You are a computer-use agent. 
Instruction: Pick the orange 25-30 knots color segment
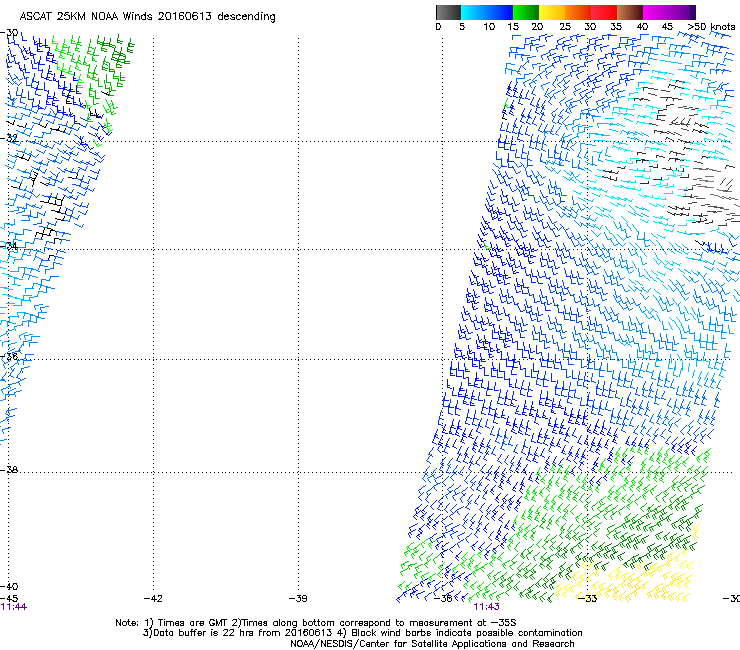tap(578, 12)
